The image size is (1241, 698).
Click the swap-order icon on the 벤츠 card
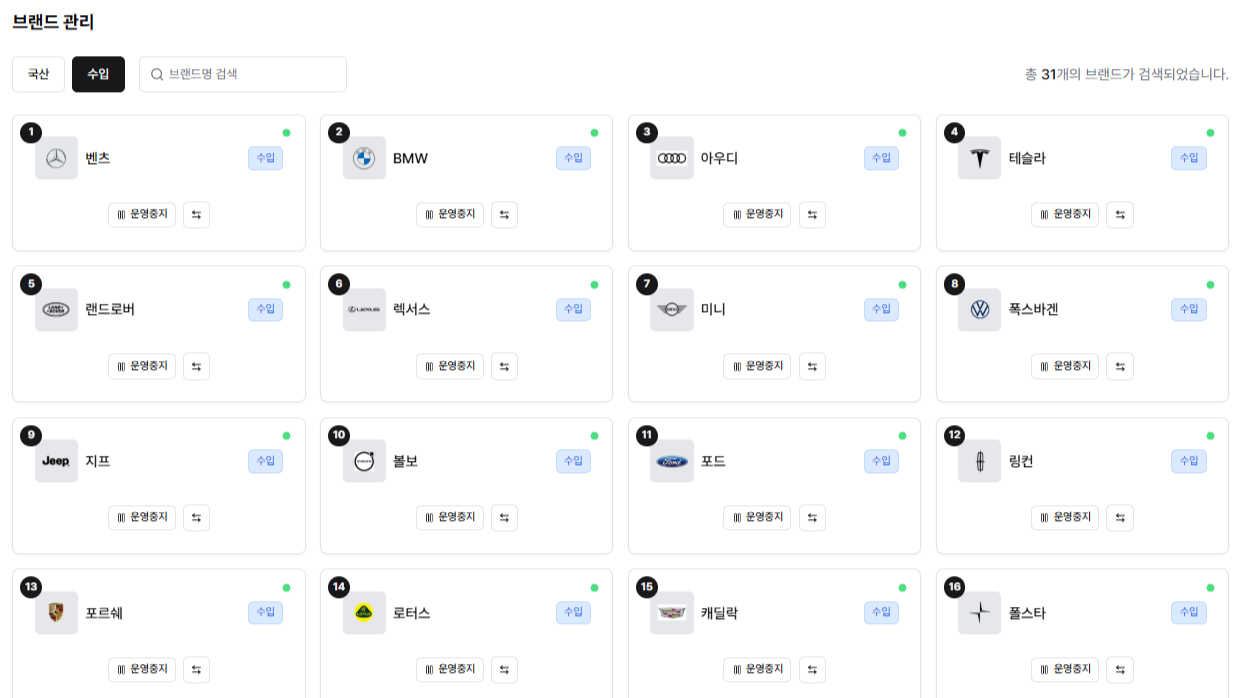pos(197,214)
